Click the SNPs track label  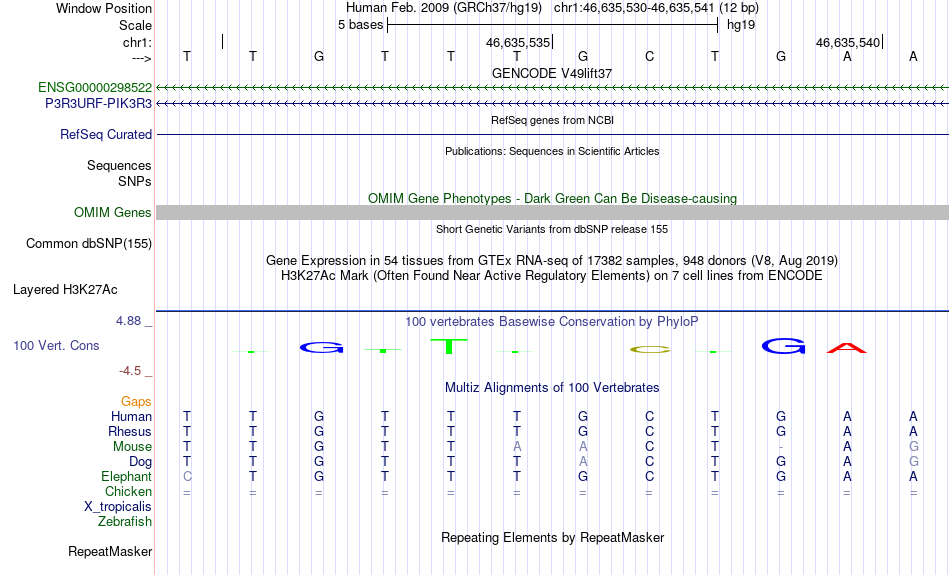[x=135, y=181]
